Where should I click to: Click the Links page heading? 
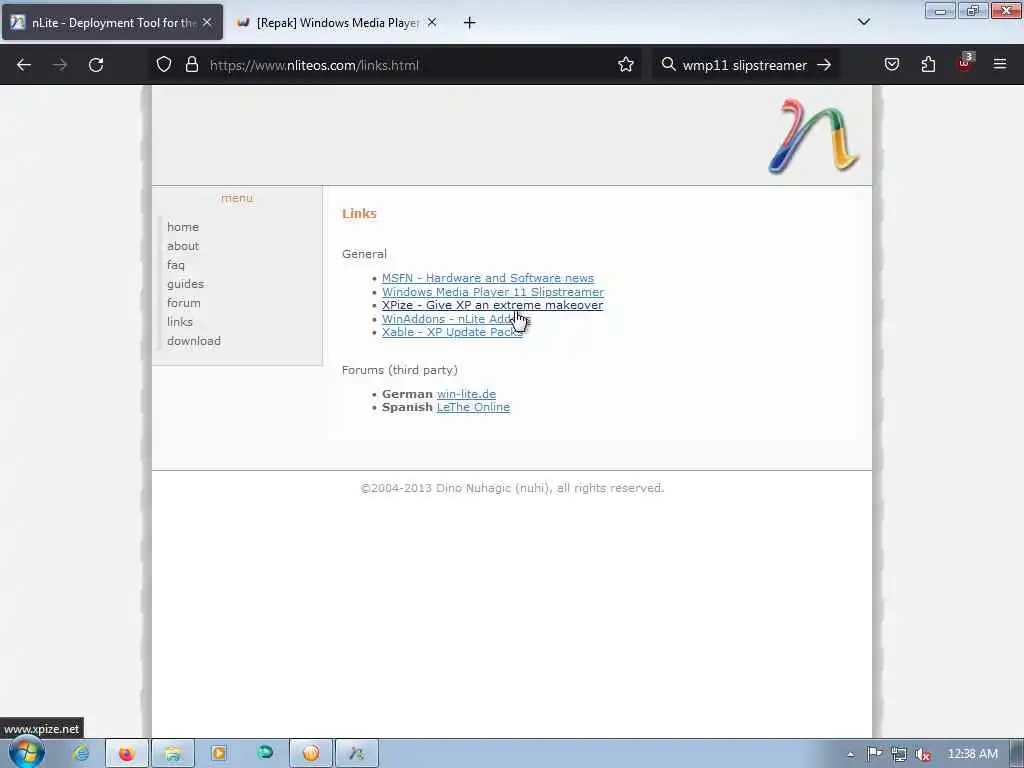359,214
